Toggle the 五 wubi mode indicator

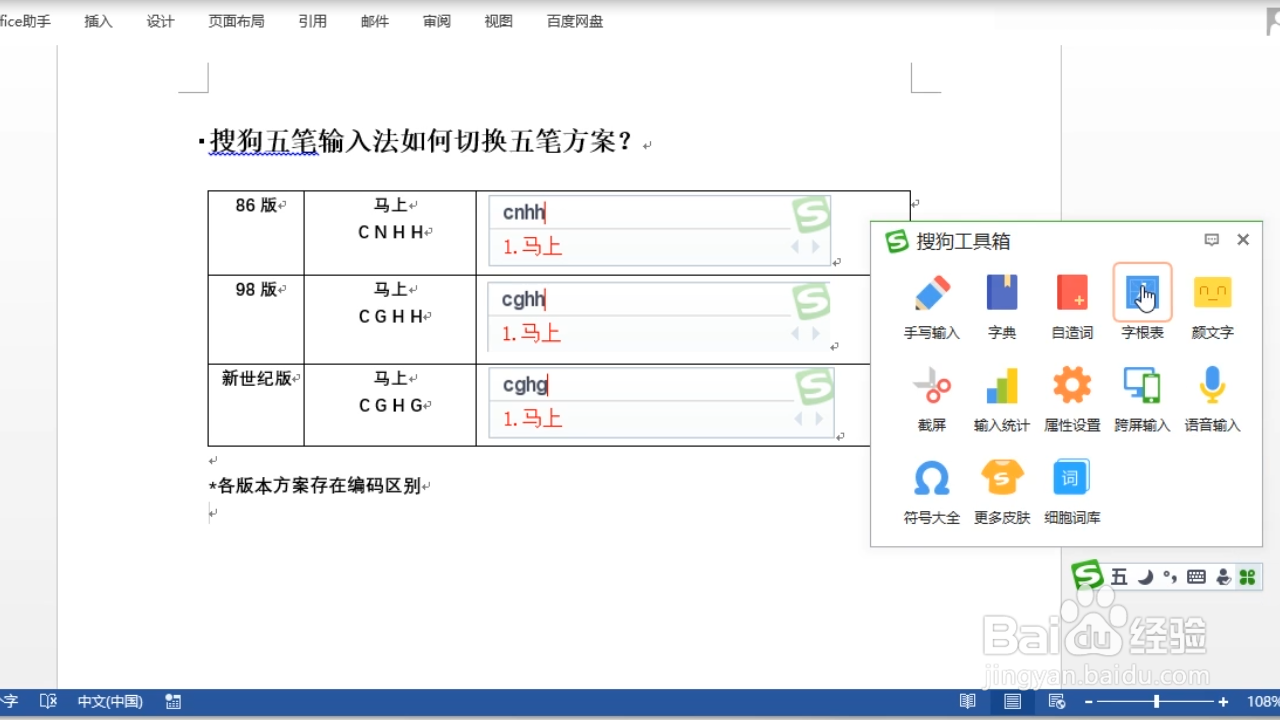coord(1119,577)
